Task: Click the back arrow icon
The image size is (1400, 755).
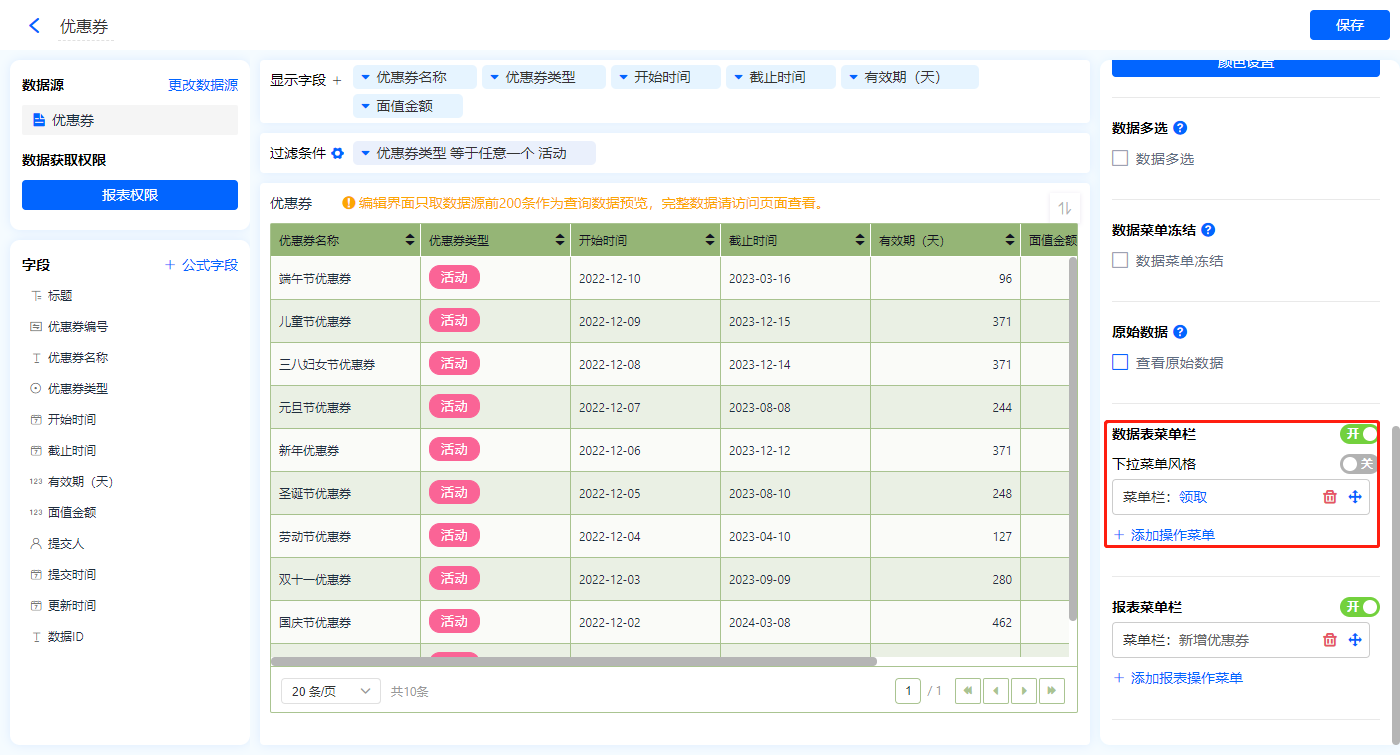Action: [35, 26]
